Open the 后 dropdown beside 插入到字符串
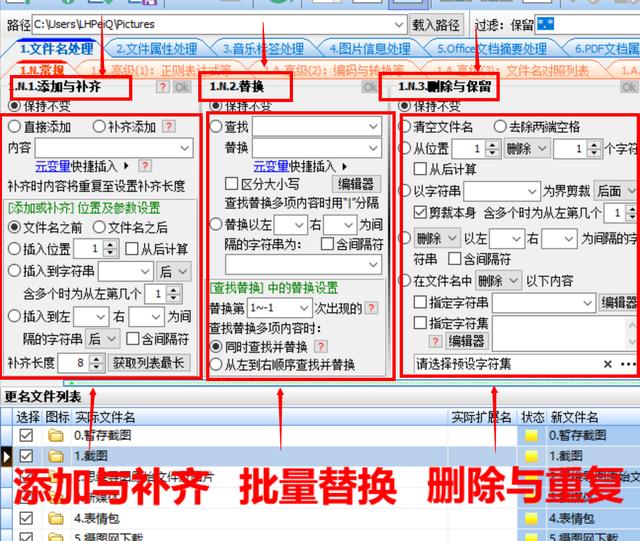This screenshot has height=541, width=640. click(x=173, y=272)
